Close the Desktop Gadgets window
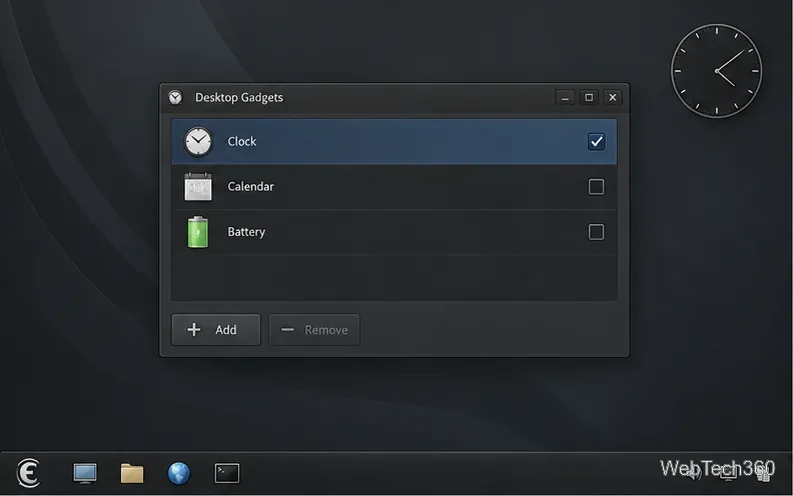This screenshot has width=793, height=496. click(x=612, y=97)
